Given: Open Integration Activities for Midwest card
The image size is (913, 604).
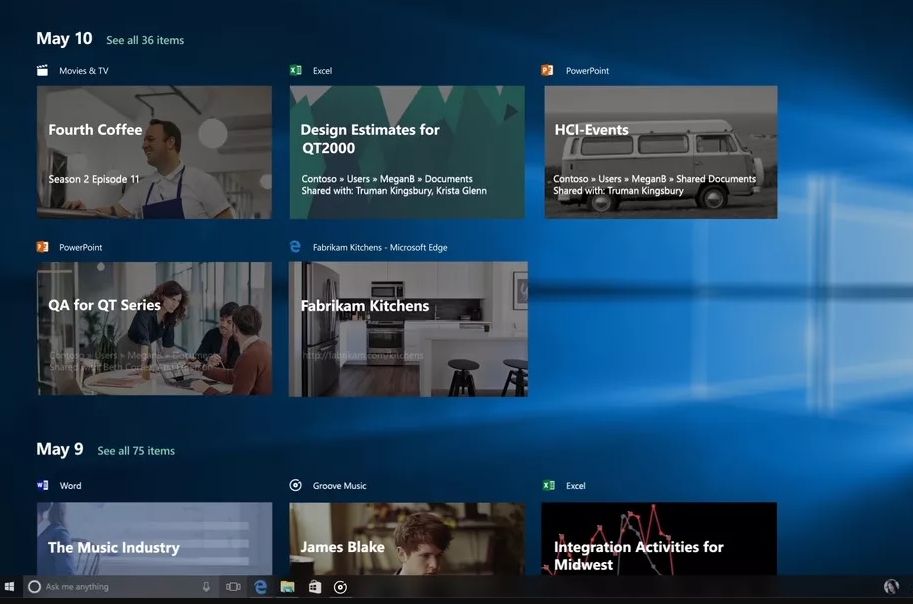Looking at the screenshot, I should pos(659,539).
